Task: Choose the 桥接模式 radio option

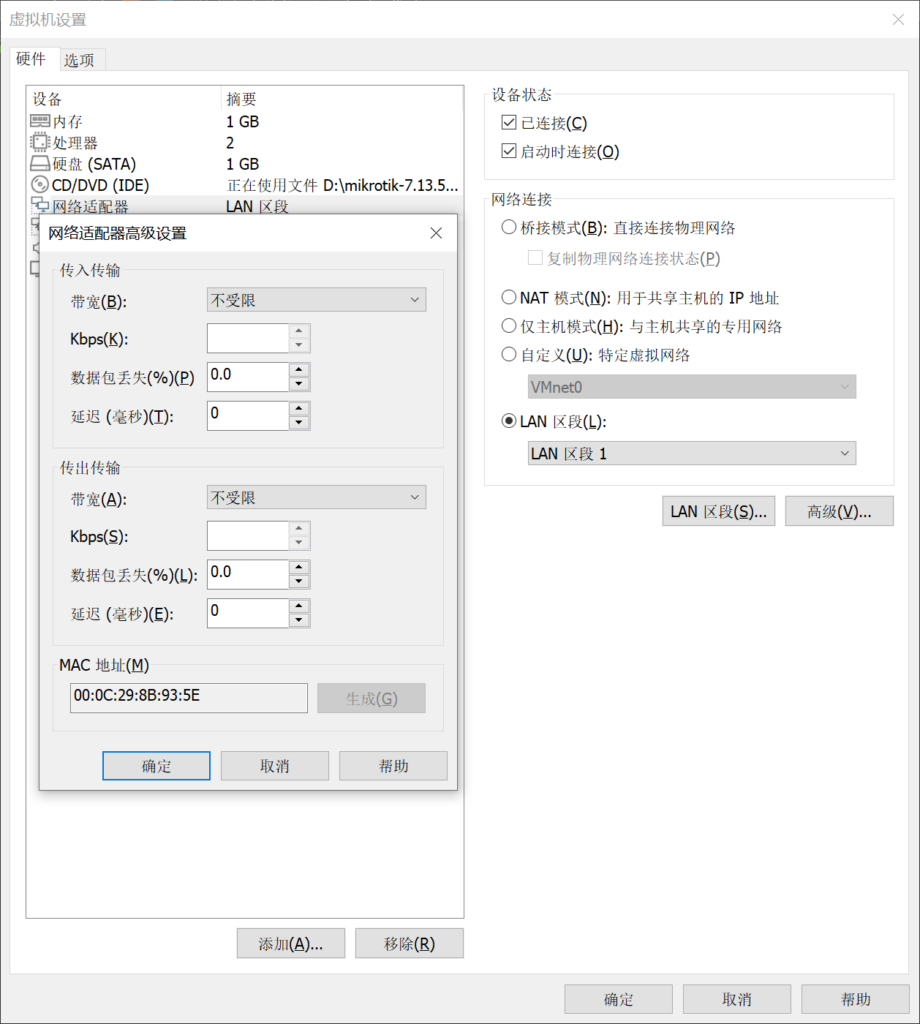Action: coord(508,228)
